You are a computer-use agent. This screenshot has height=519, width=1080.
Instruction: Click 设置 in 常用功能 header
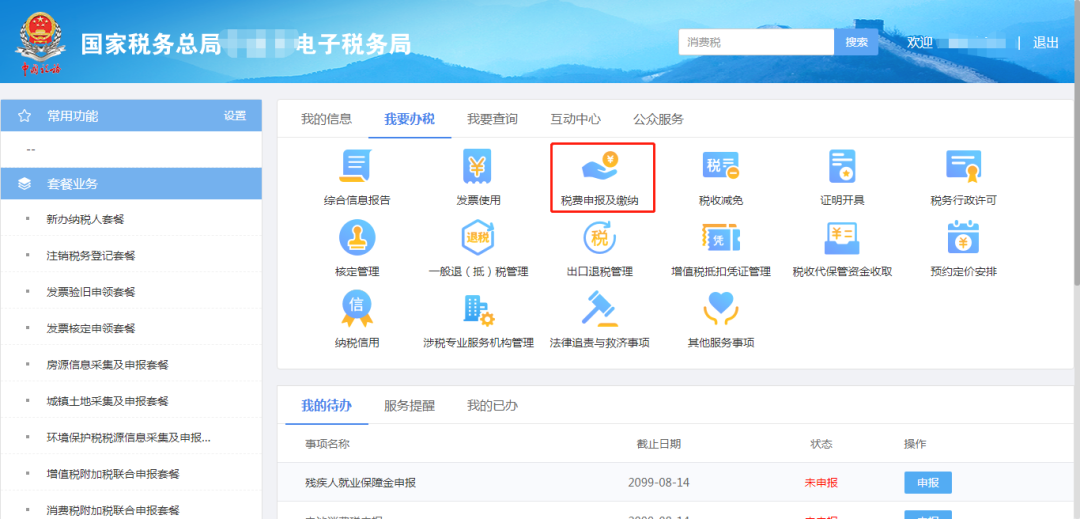pyautogui.click(x=235, y=116)
